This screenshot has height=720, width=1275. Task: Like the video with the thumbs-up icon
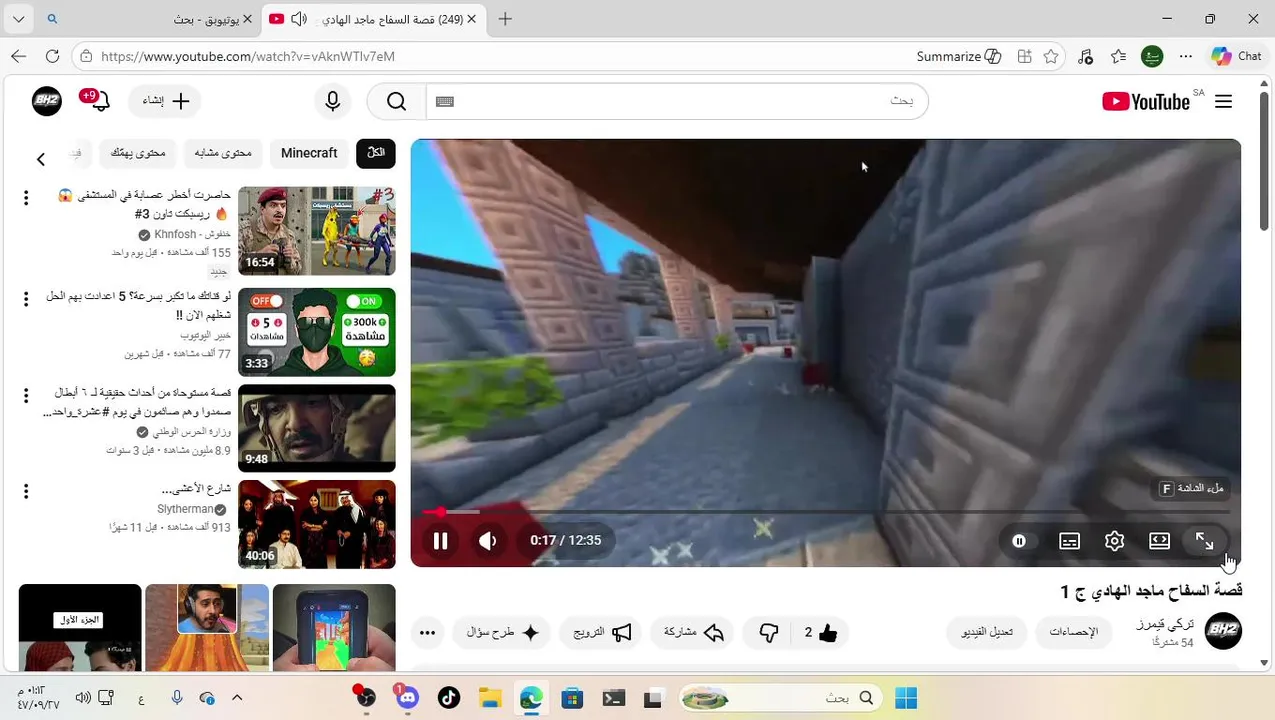(828, 632)
